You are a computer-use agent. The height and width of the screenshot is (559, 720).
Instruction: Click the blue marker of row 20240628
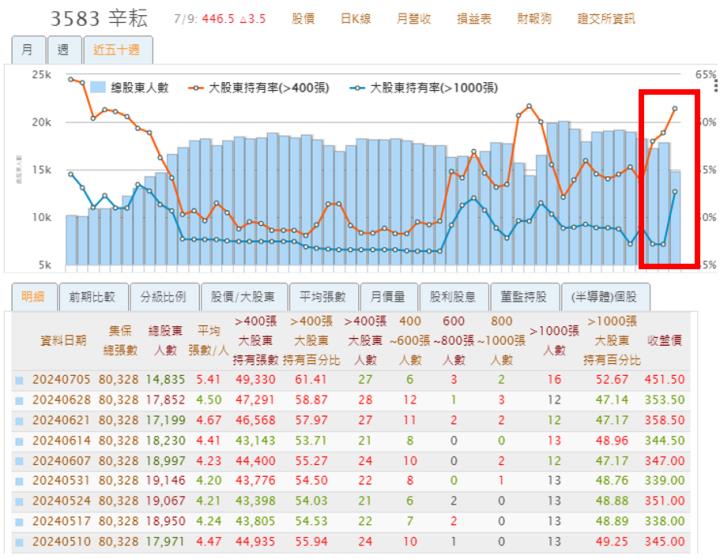coord(19,401)
